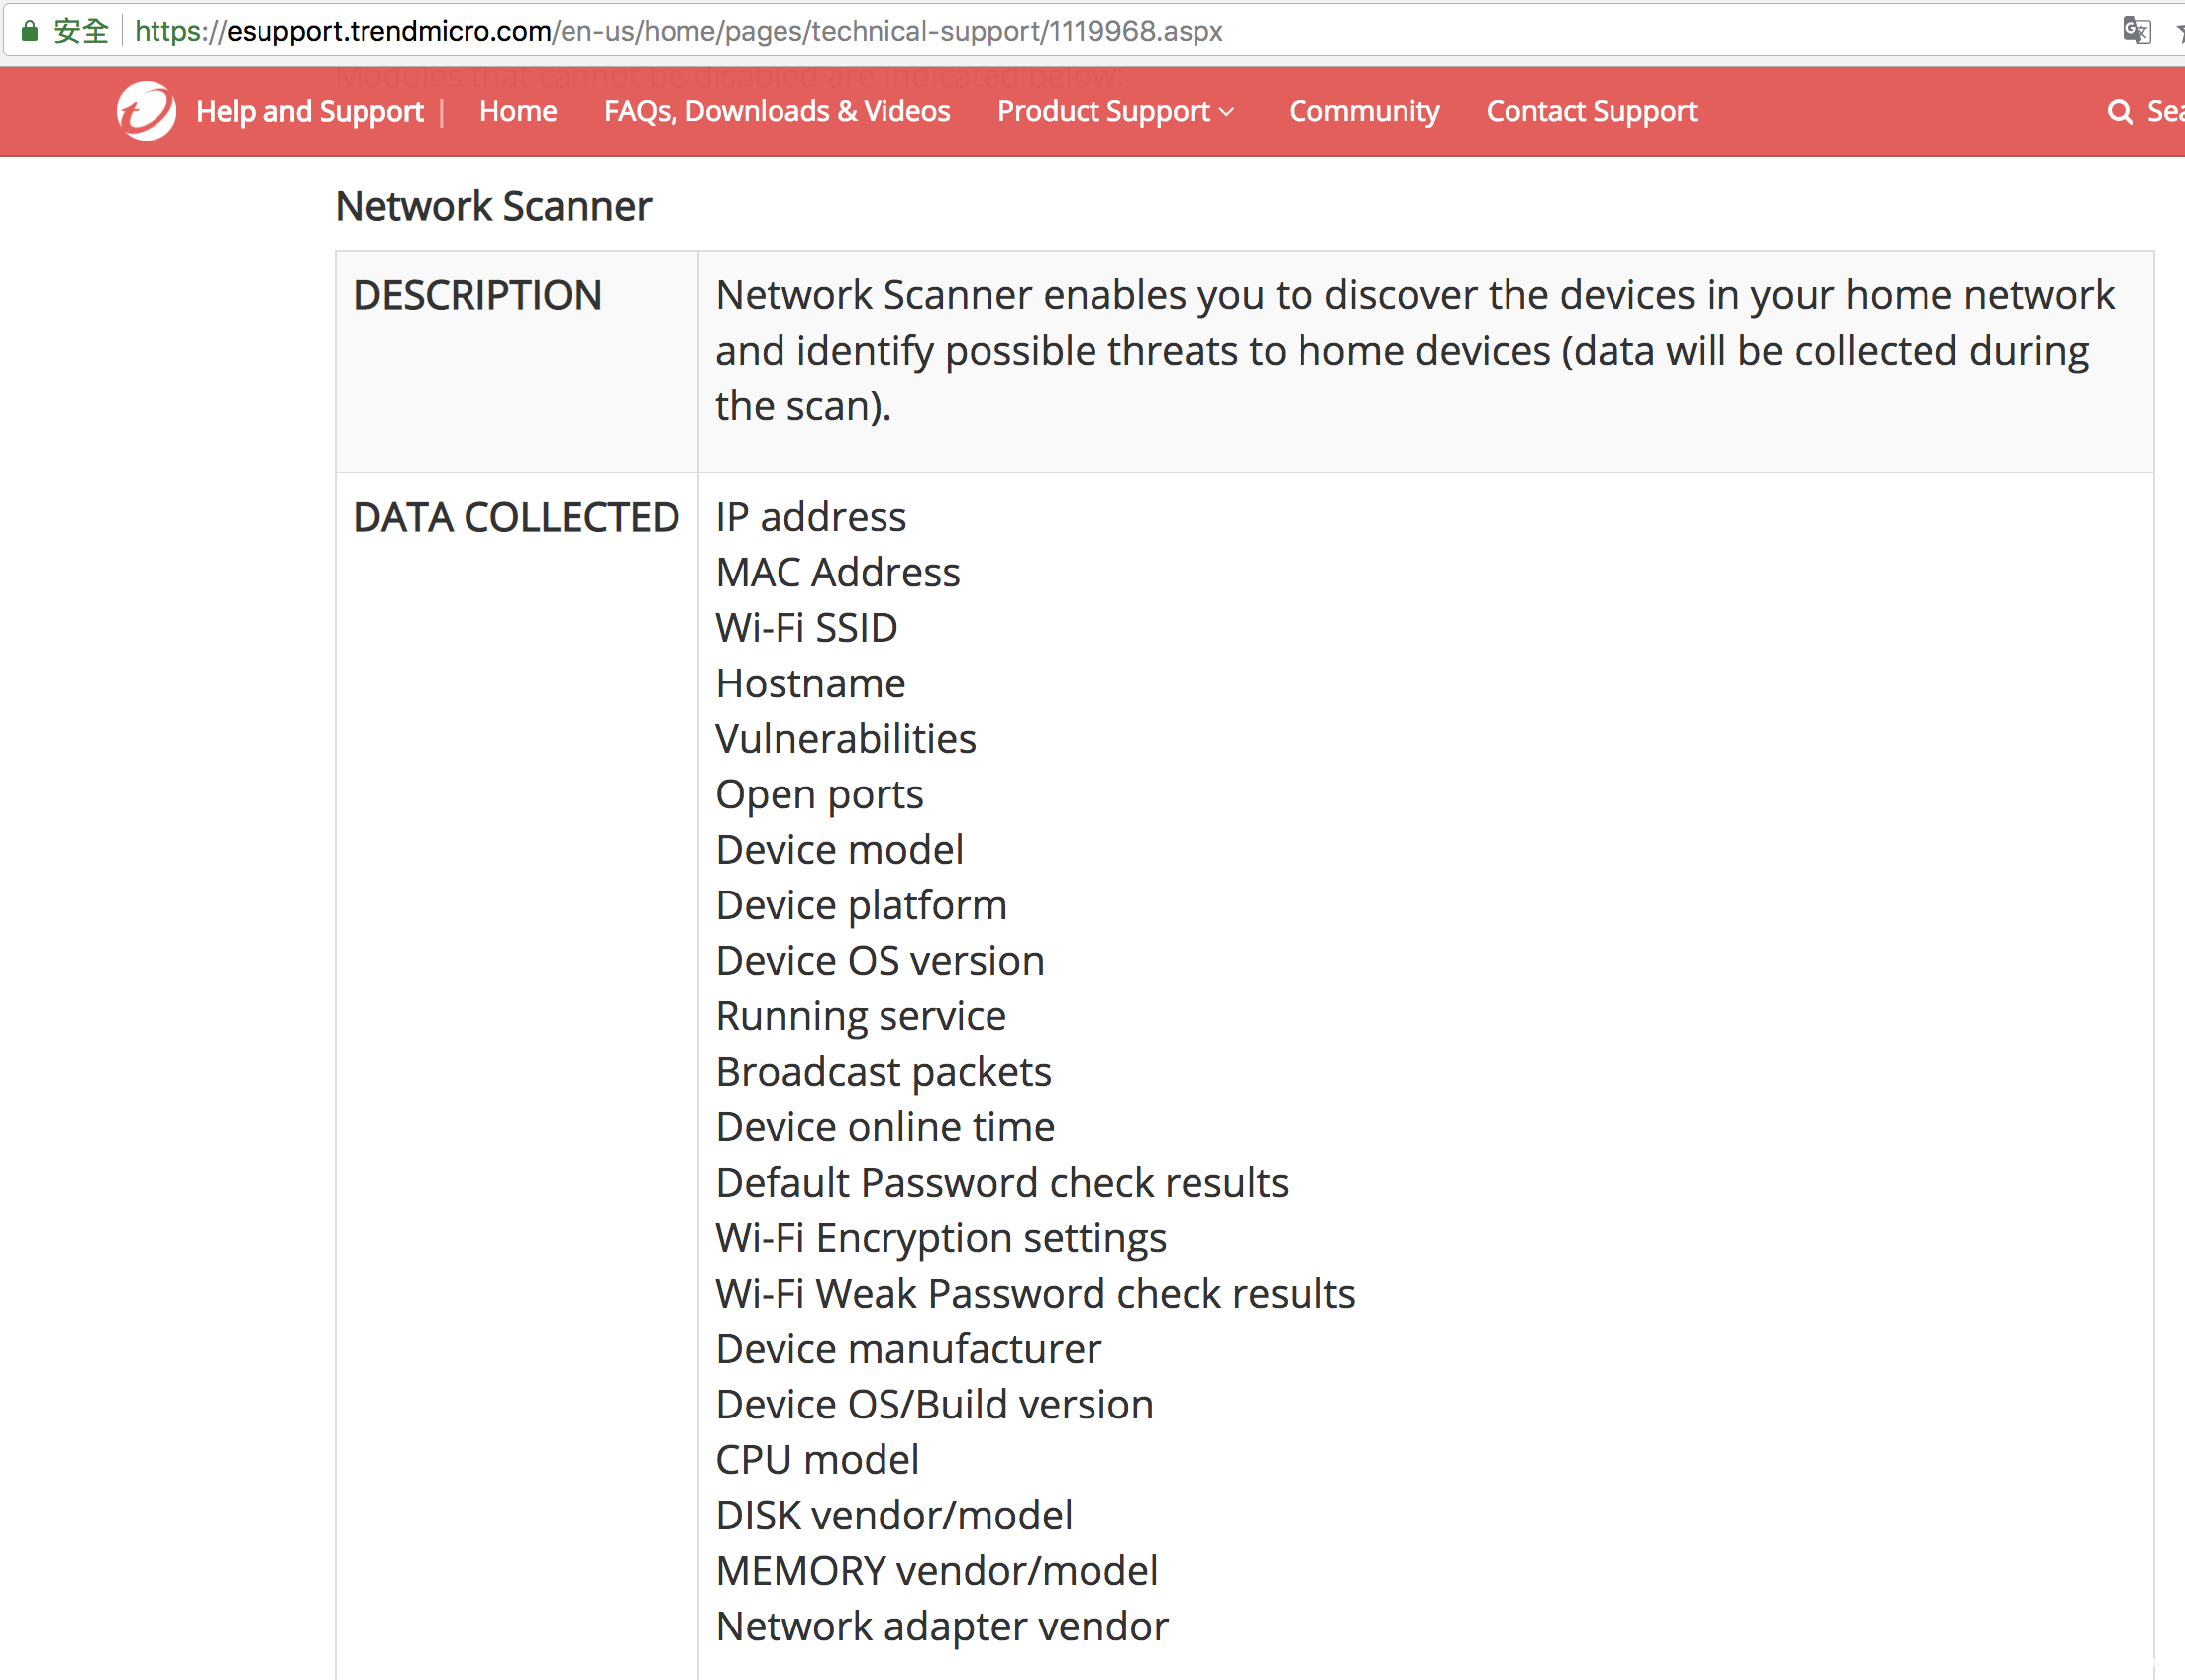
Task: Open the Product Support menu
Action: 1103,111
